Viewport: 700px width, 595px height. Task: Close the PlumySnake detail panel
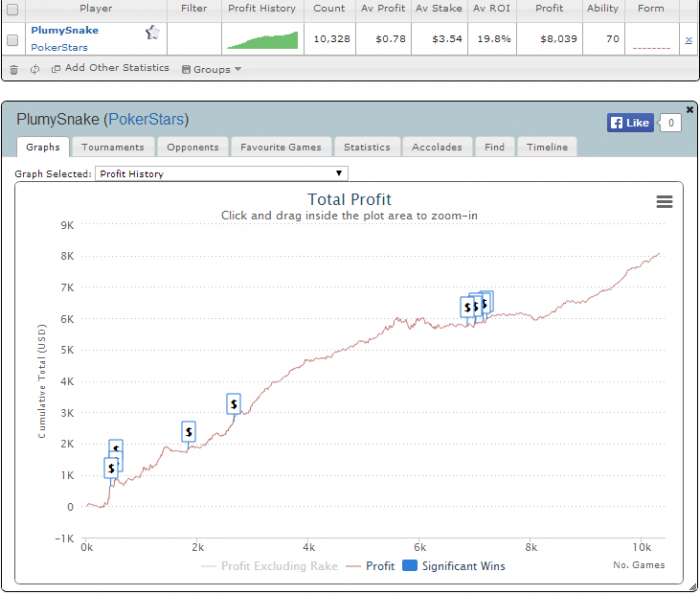pos(690,109)
